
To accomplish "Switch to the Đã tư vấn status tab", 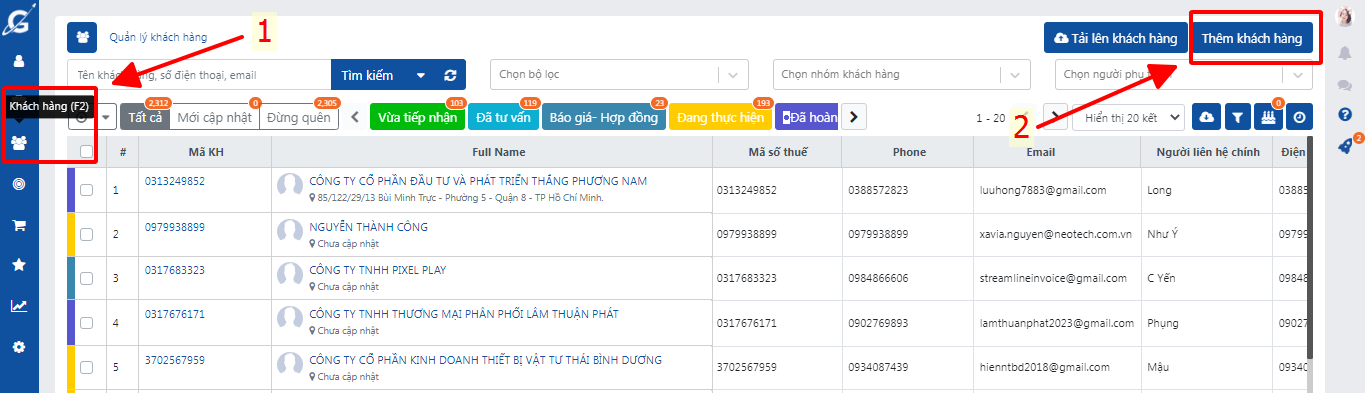I will (x=503, y=117).
